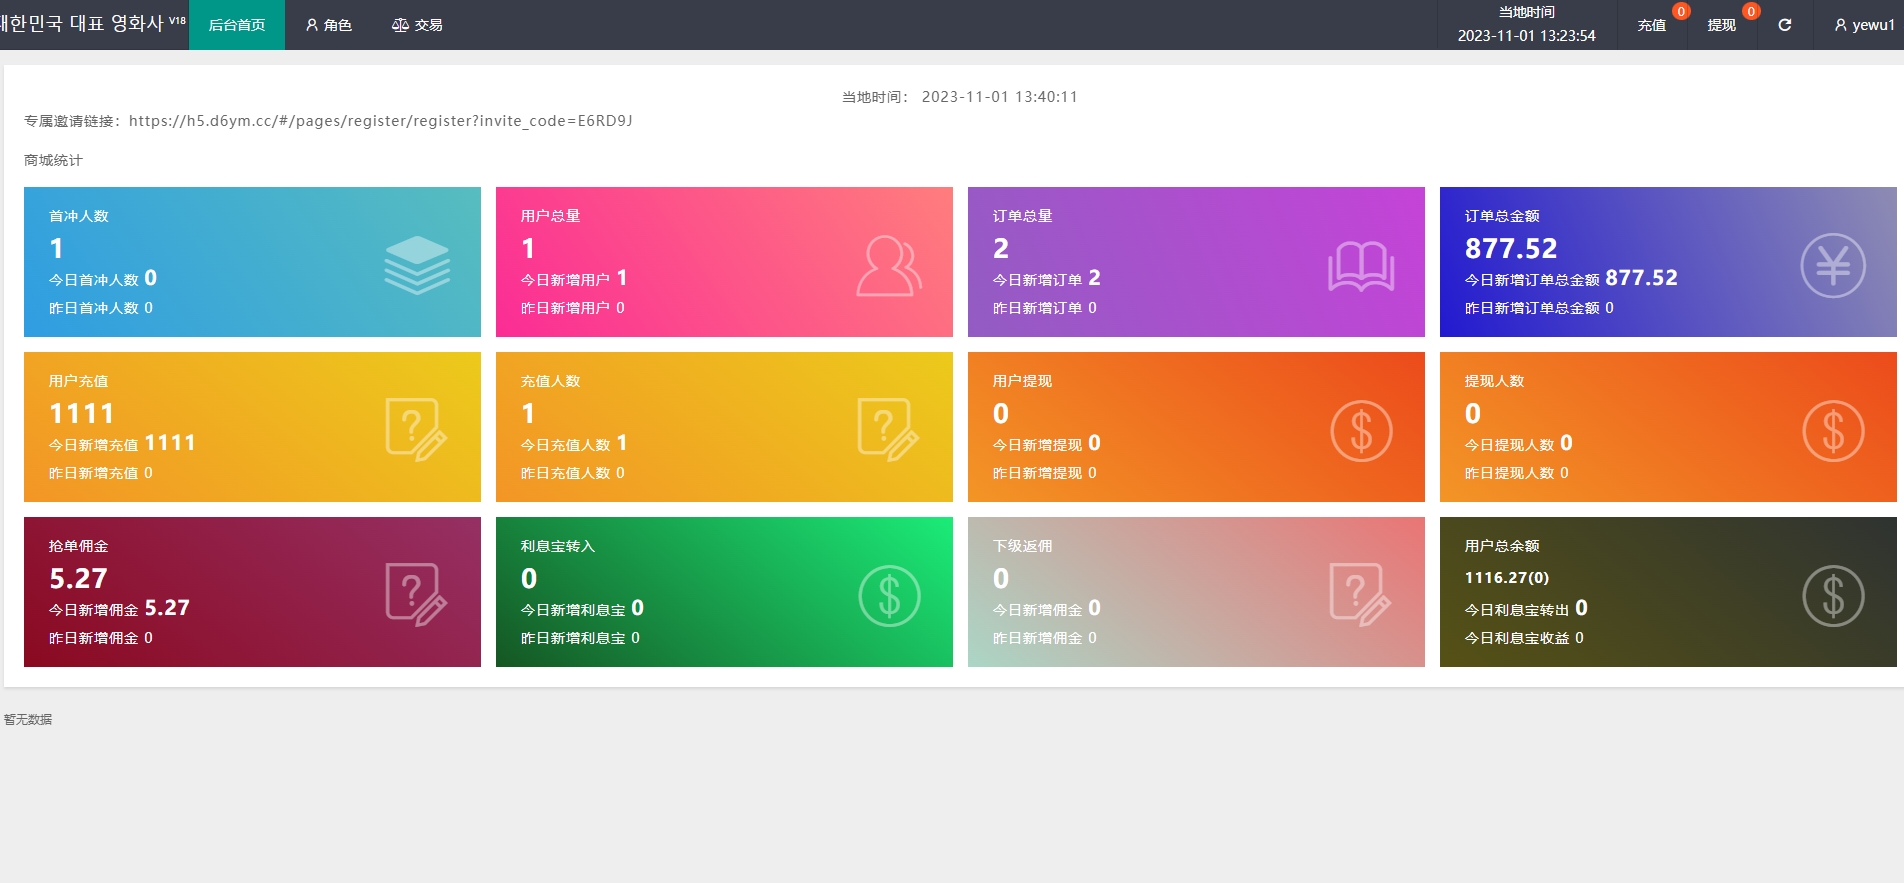
Task: Click the edit note icon in 下级返佣 card
Action: (1360, 595)
